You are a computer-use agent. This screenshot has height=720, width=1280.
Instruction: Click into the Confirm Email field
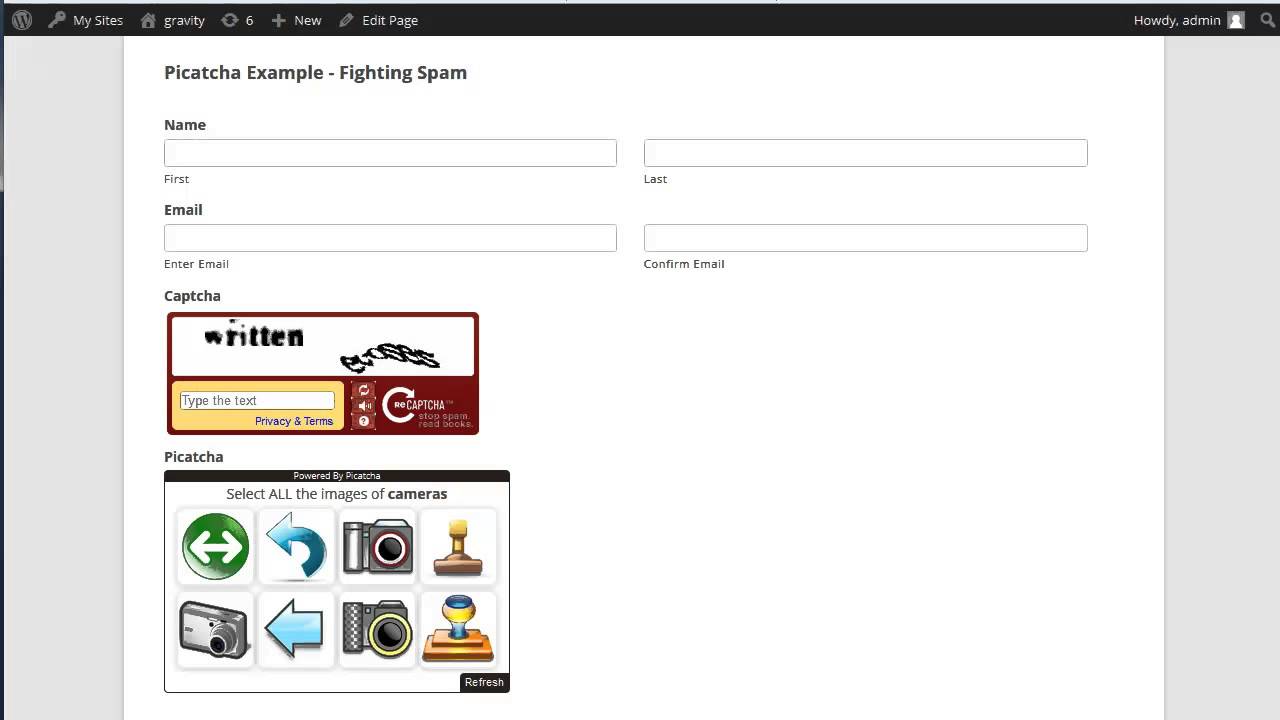[865, 238]
